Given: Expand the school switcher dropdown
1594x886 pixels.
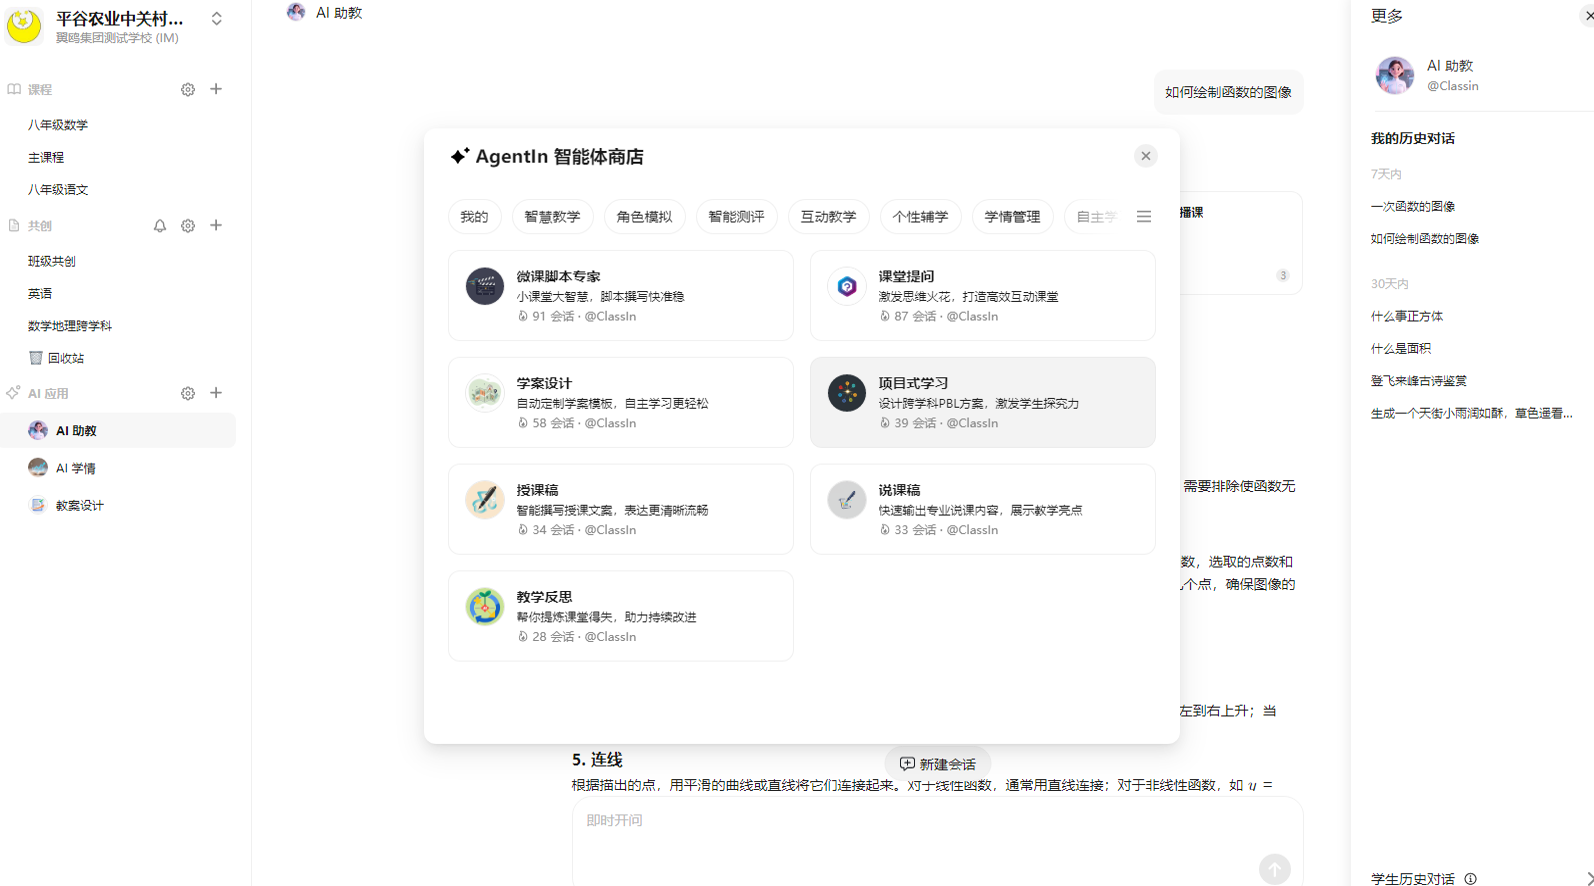Looking at the screenshot, I should [217, 19].
